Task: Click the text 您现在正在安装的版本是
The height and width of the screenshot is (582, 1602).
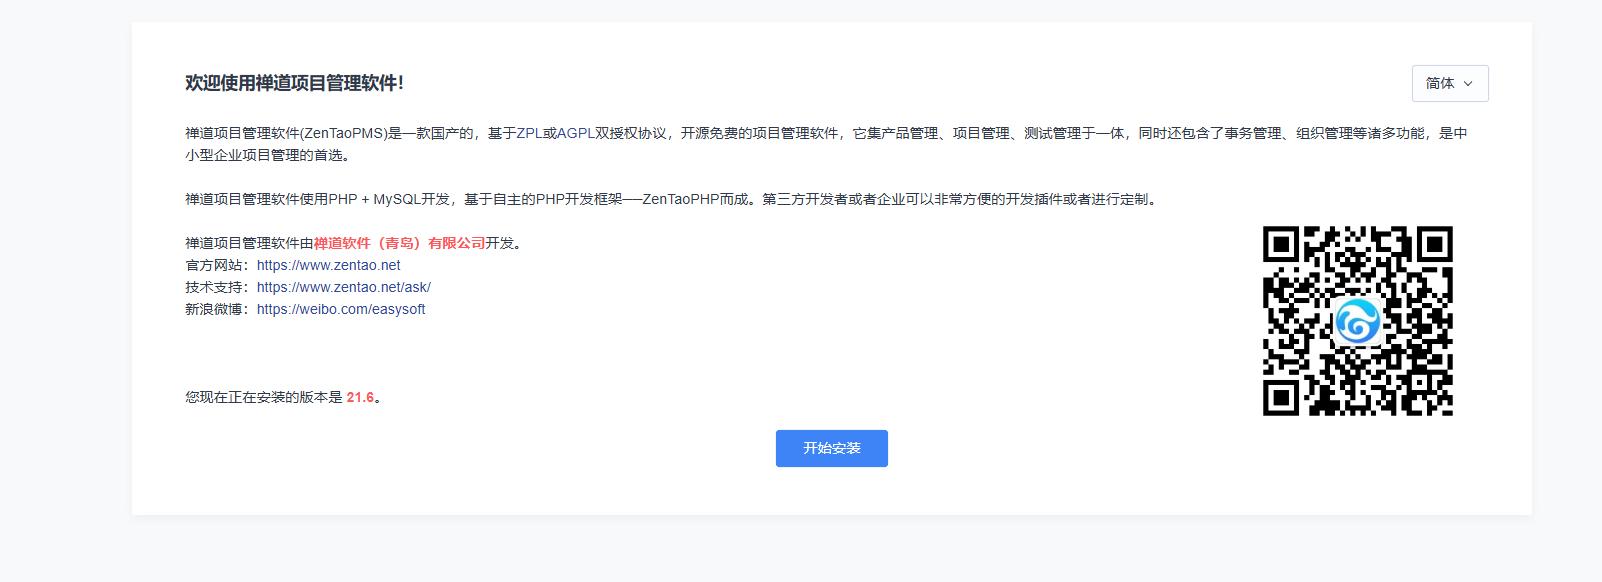Action: point(264,397)
